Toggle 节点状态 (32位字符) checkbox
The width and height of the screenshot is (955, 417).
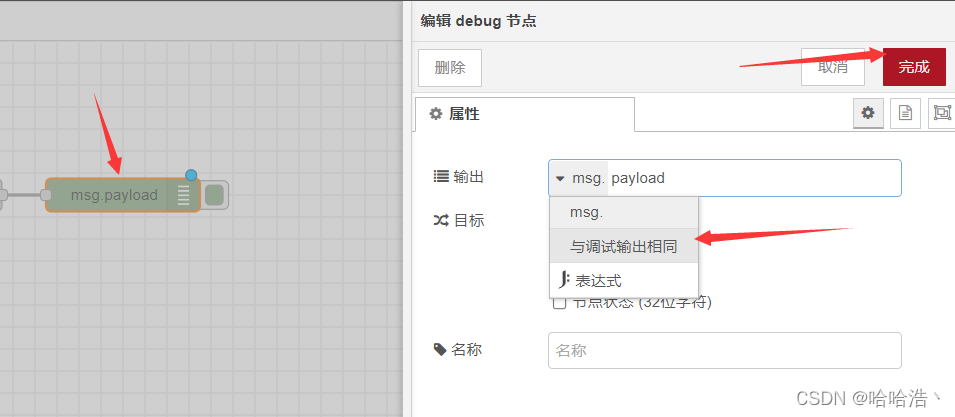(559, 303)
